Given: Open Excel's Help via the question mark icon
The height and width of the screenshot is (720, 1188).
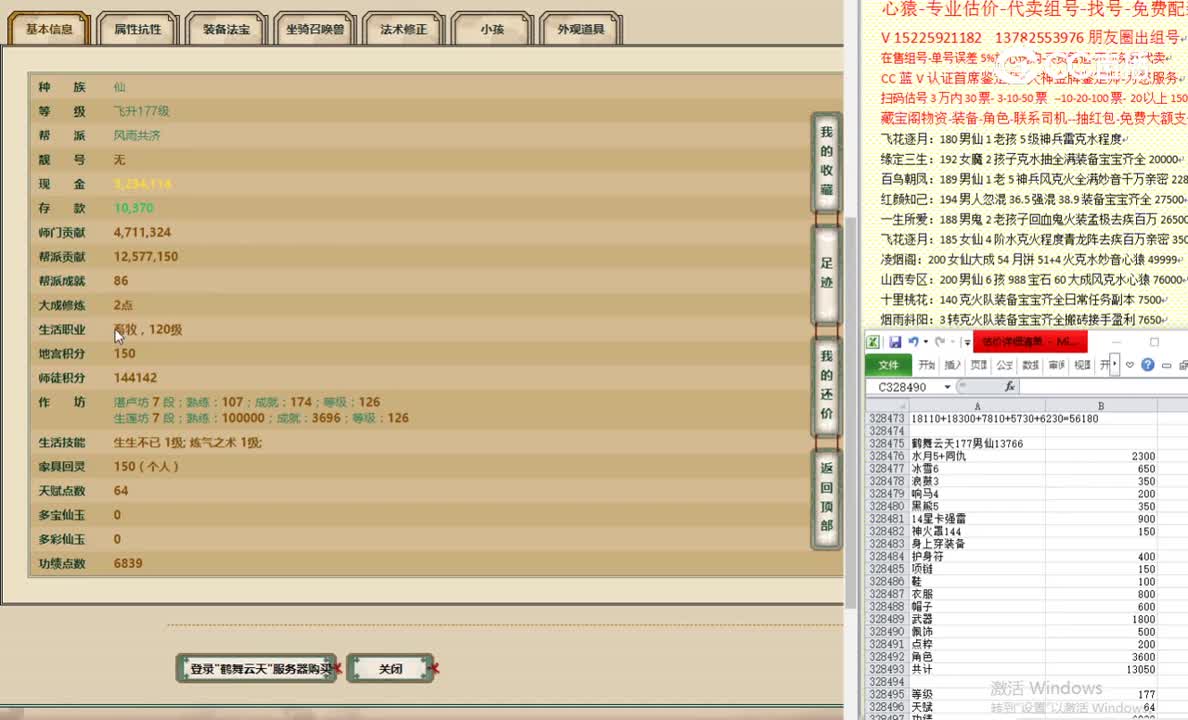Looking at the screenshot, I should pos(1147,364).
